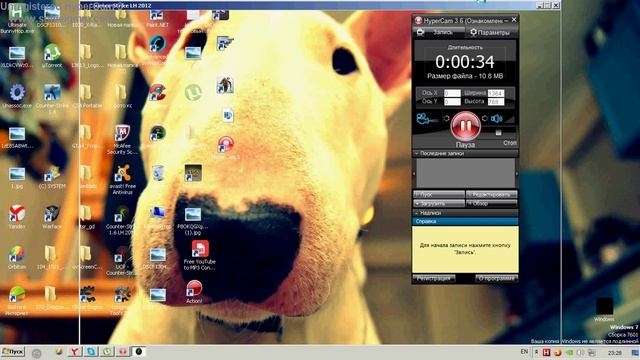Image resolution: width=640 pixels, height=360 pixels.
Task: Open the GTA4 folder on desktop
Action: pyautogui.click(x=86, y=136)
